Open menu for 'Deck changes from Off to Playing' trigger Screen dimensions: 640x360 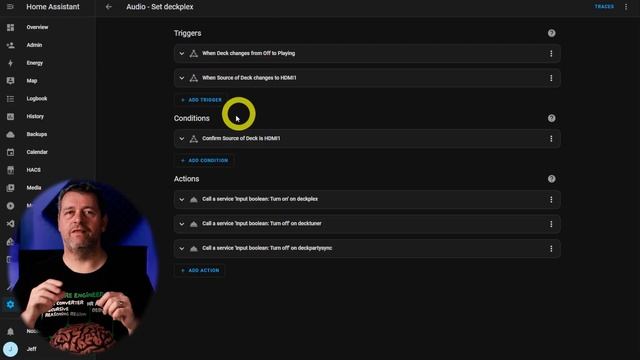pyautogui.click(x=551, y=53)
